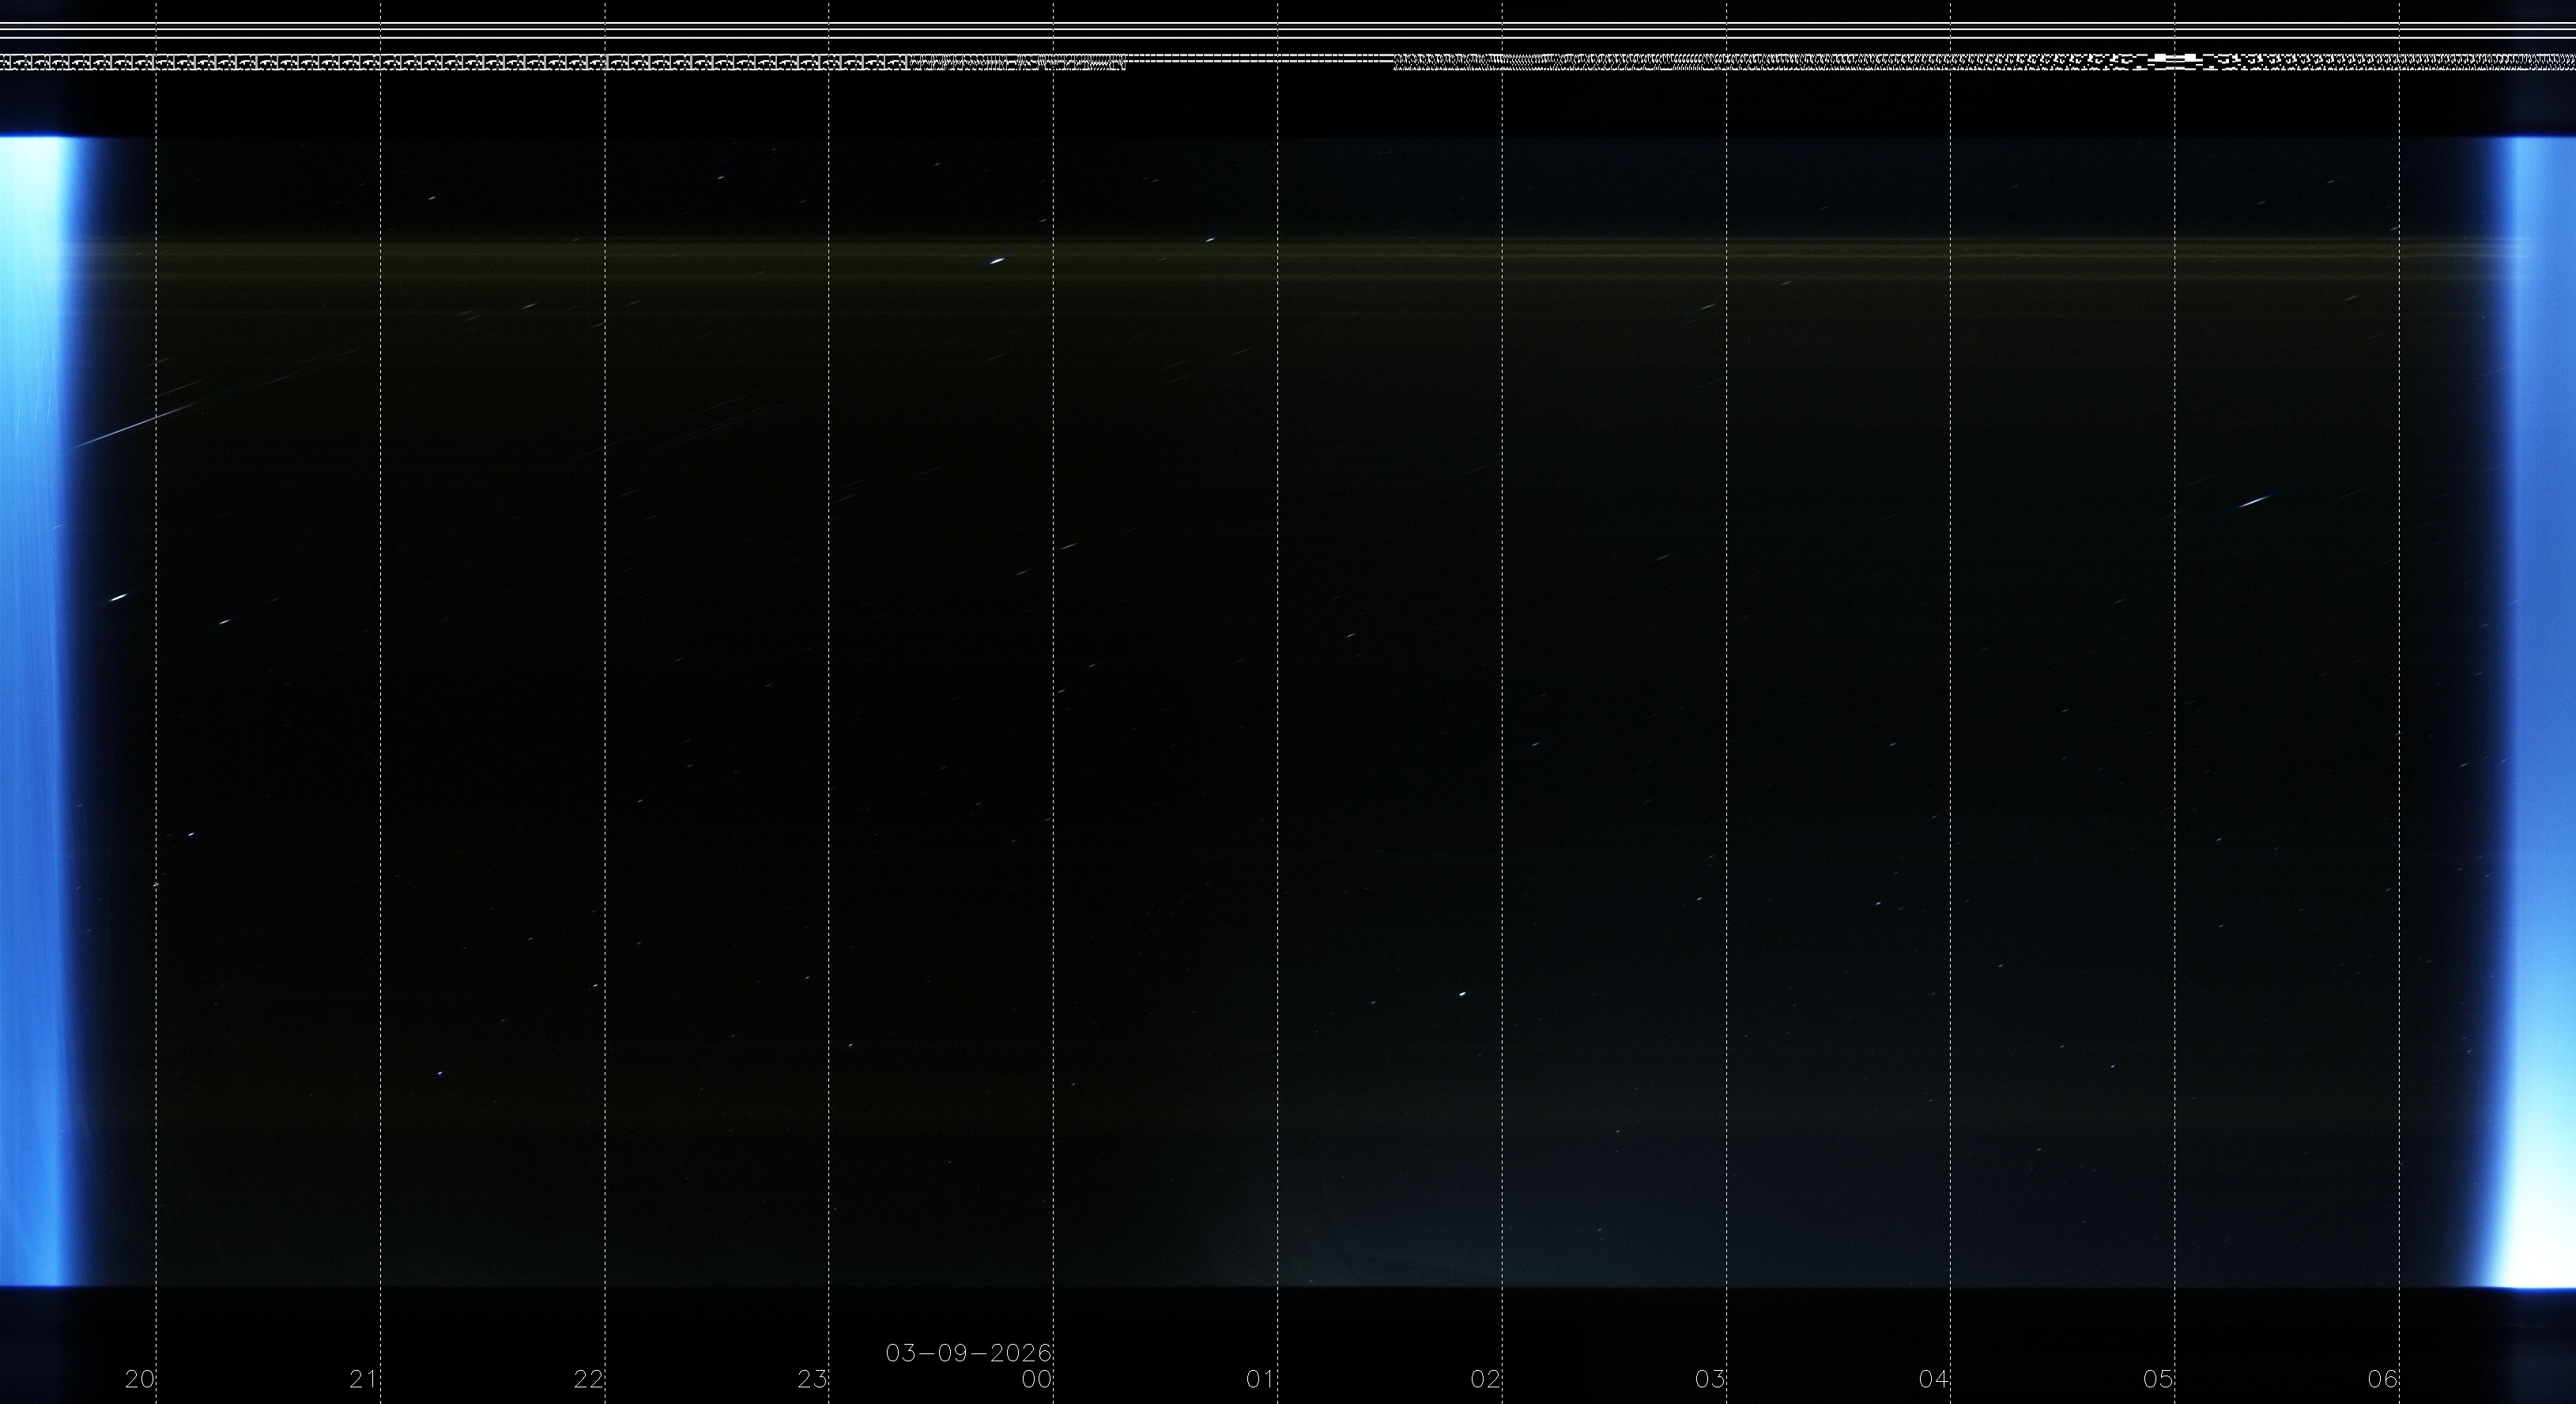
Task: Click the 03-09-2026 date label
Action: pos(968,1353)
